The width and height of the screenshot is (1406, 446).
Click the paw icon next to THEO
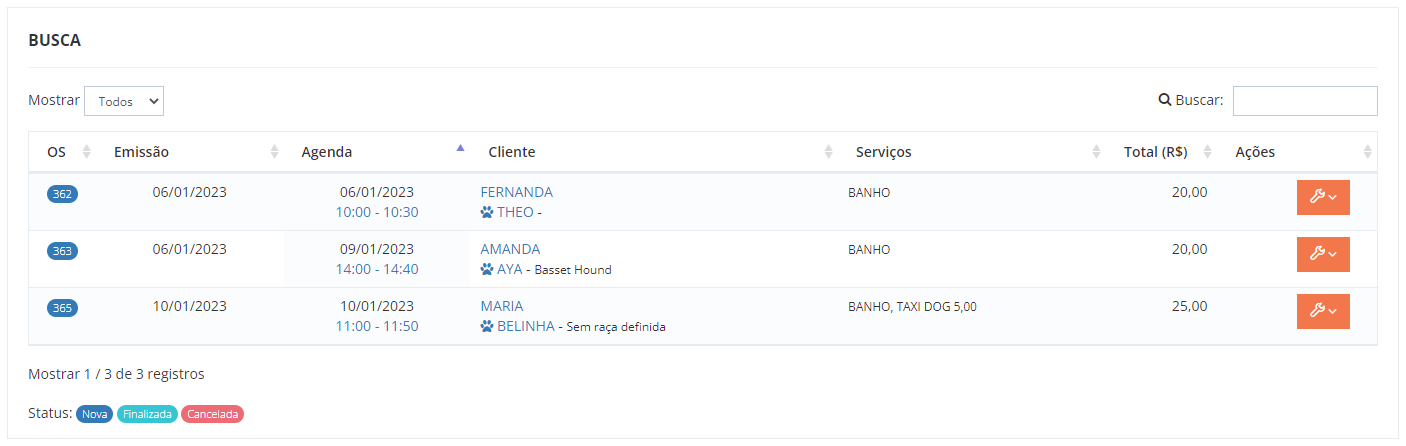(x=487, y=212)
